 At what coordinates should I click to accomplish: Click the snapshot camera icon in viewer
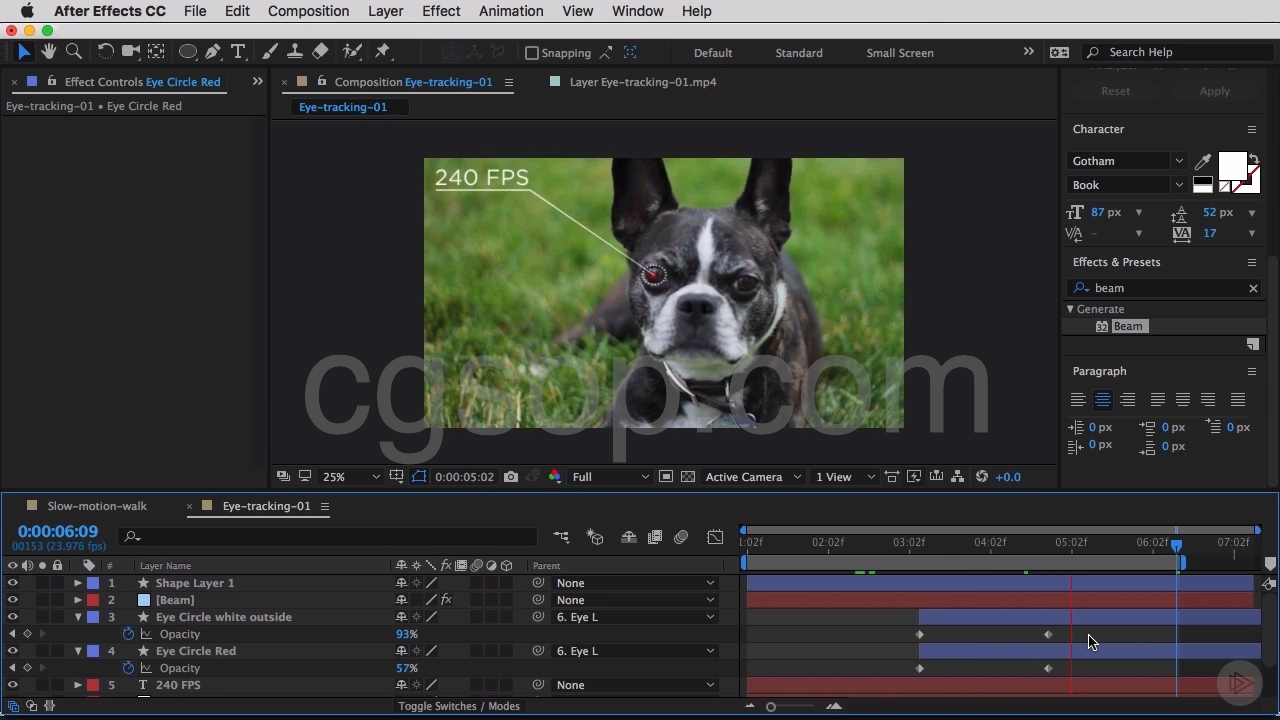click(x=511, y=477)
